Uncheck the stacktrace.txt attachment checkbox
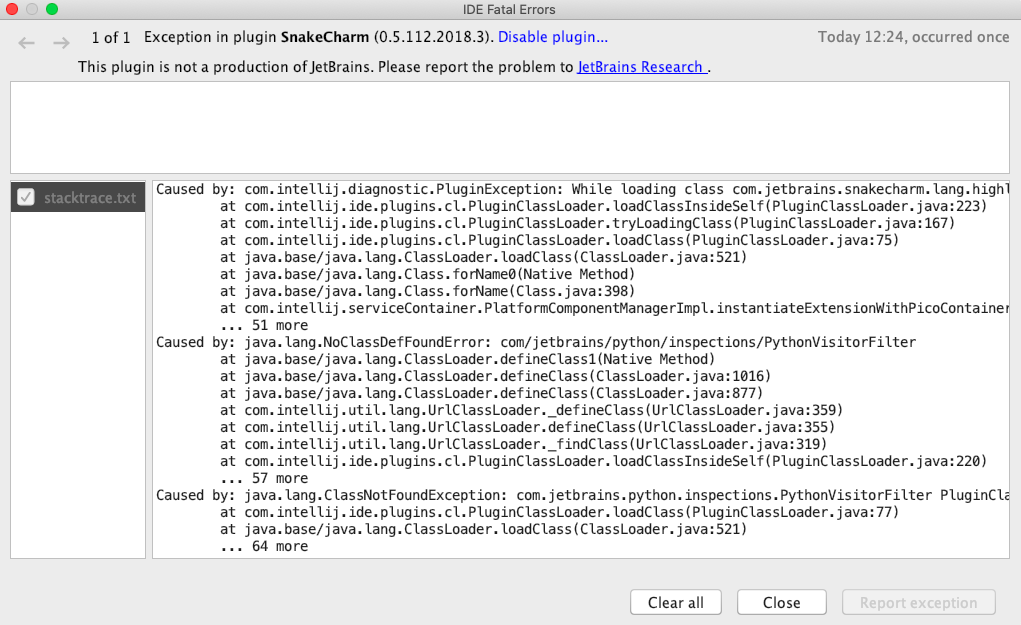This screenshot has height=625, width=1021. 27,196
